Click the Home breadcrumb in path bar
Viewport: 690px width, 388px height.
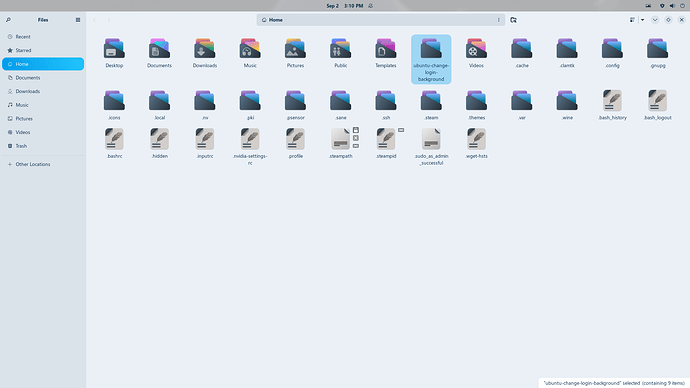click(272, 20)
